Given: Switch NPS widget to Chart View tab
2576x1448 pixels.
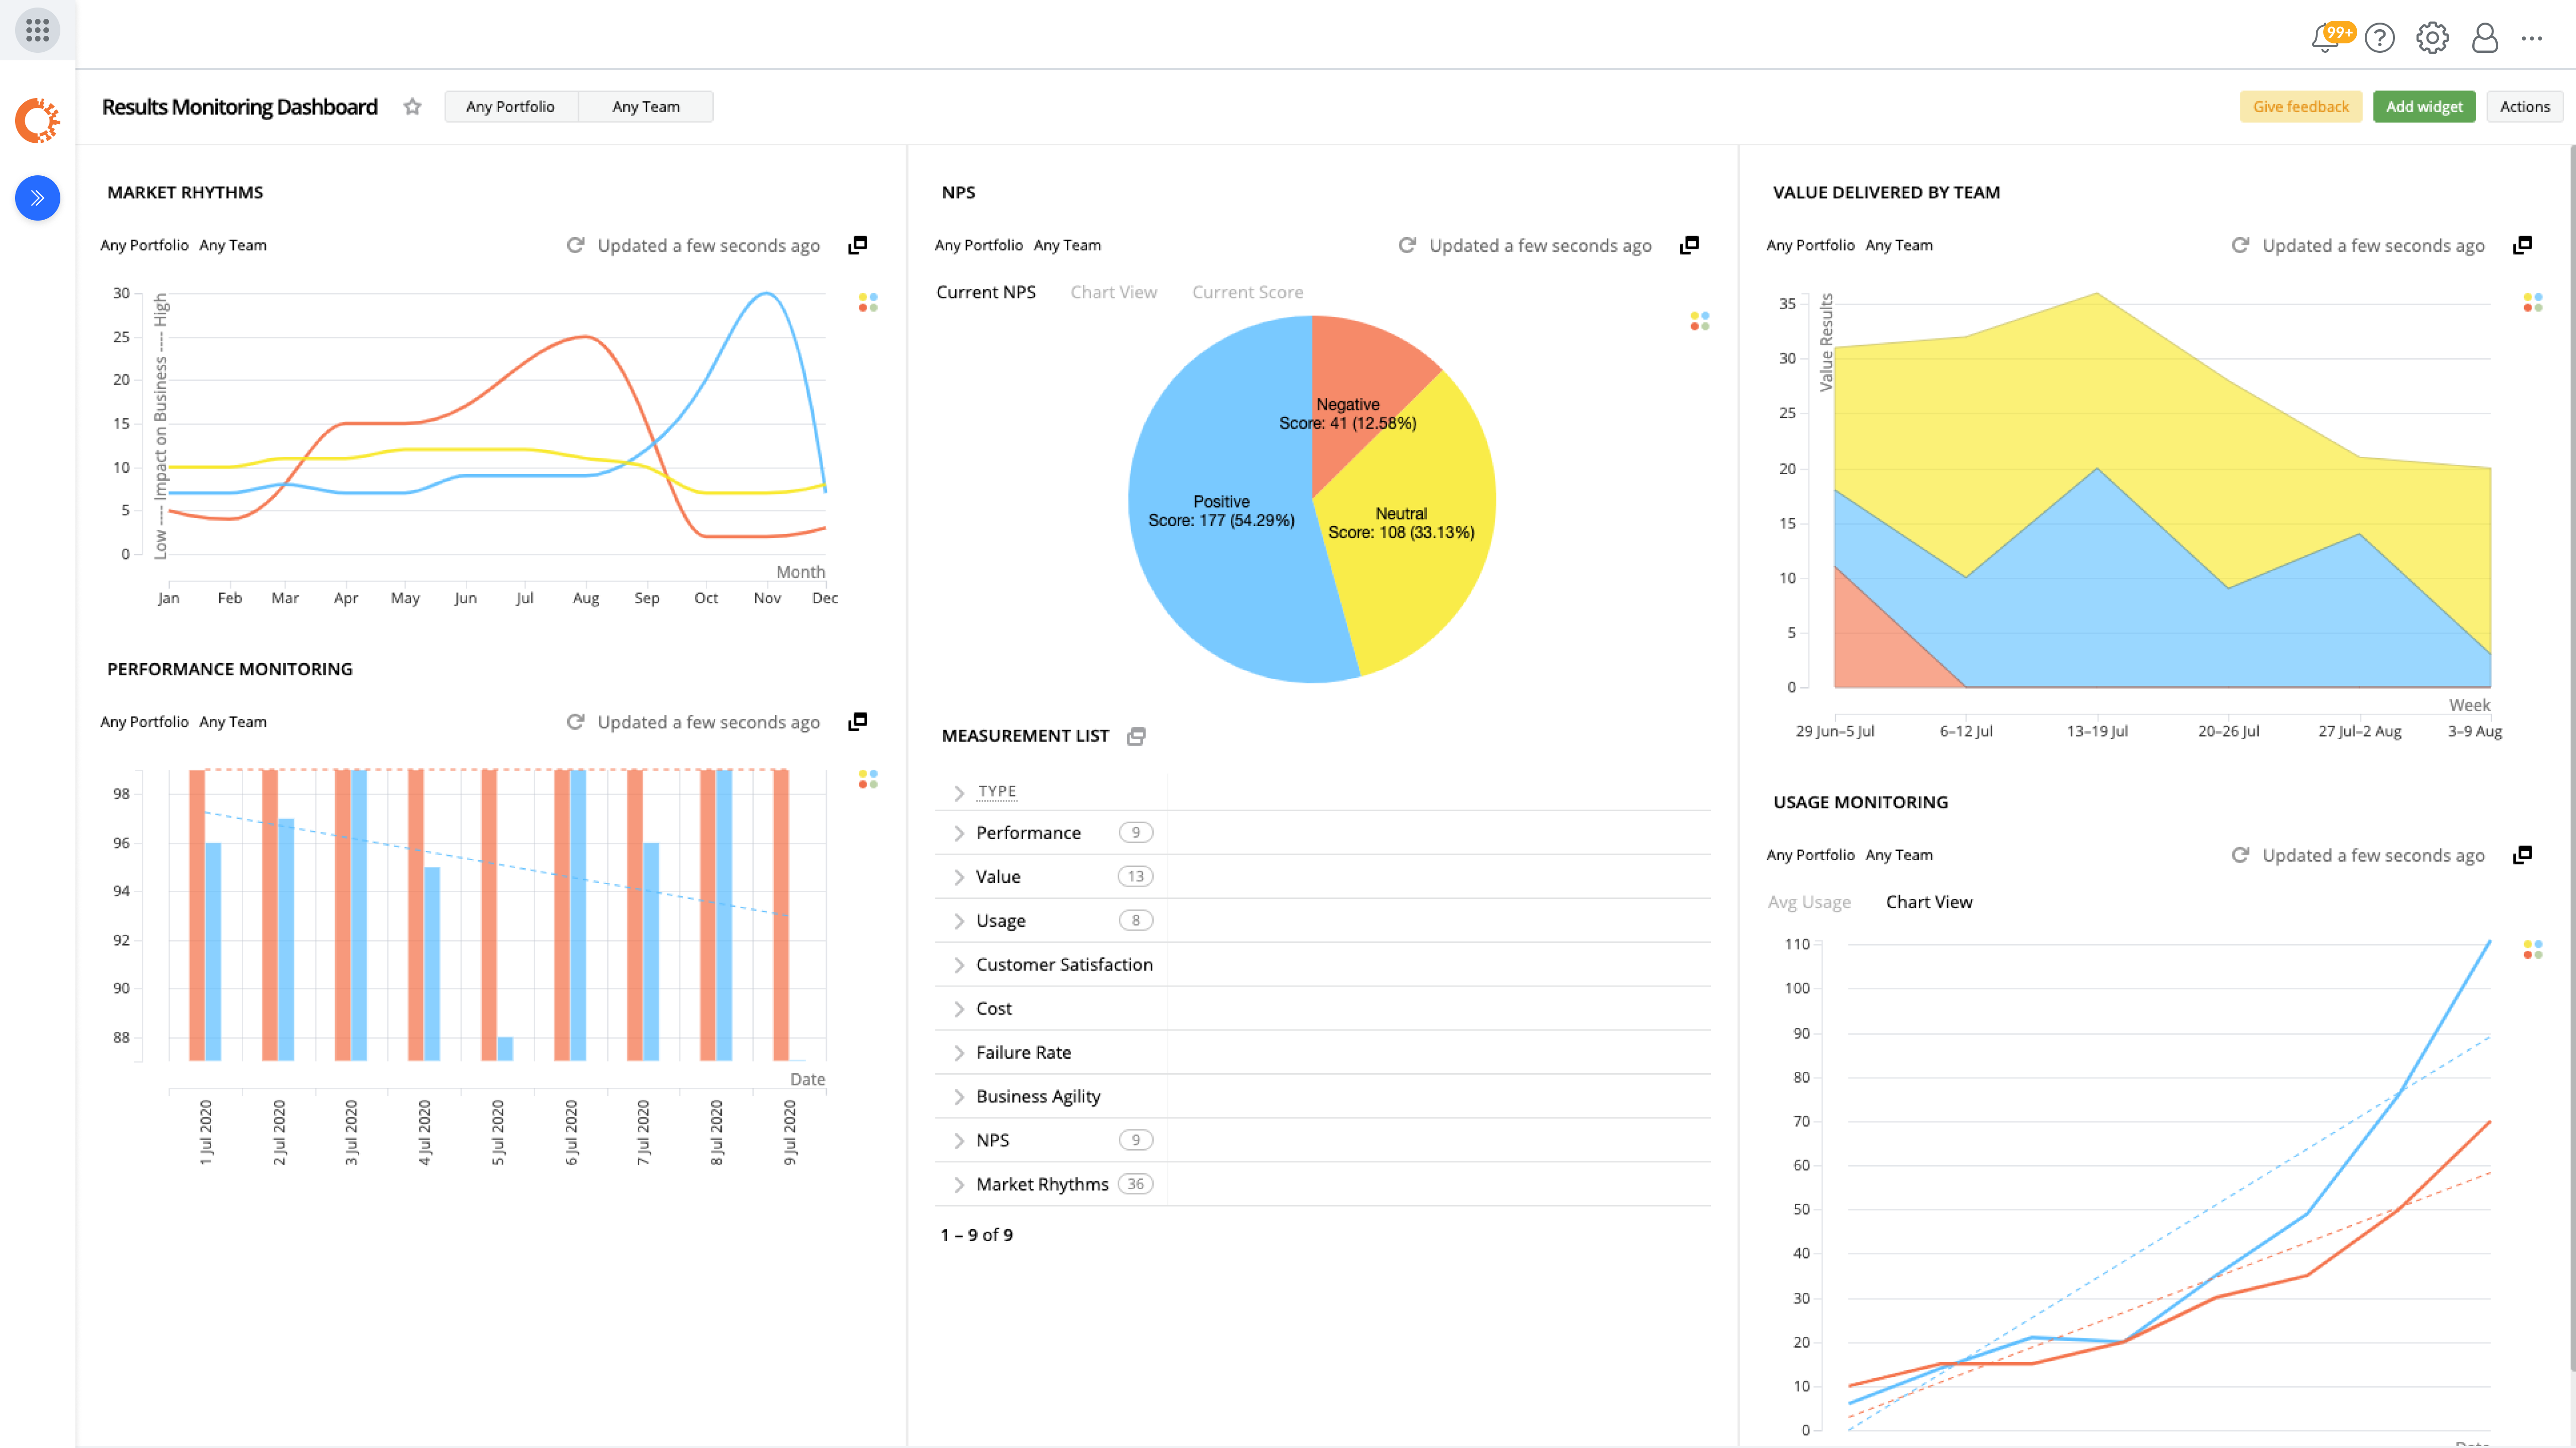Looking at the screenshot, I should (x=1113, y=292).
